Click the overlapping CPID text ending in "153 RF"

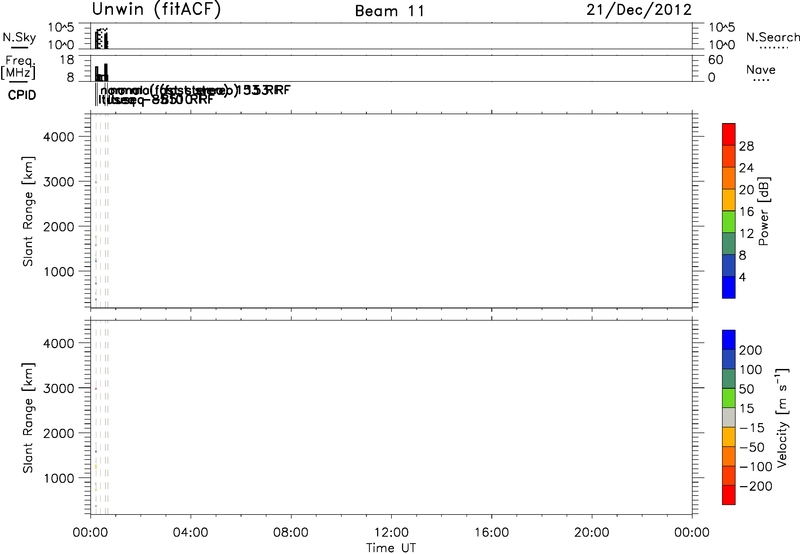196,91
